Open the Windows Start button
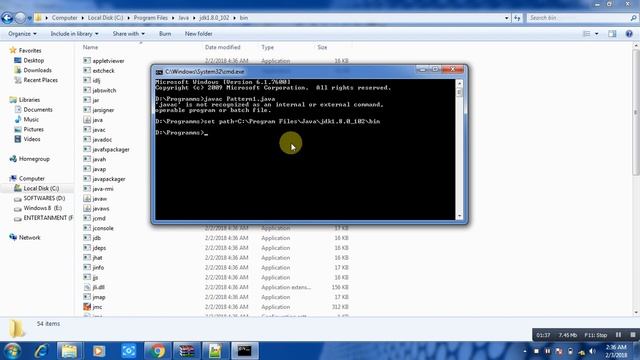Viewport: 640px width, 360px height. tap(12, 351)
